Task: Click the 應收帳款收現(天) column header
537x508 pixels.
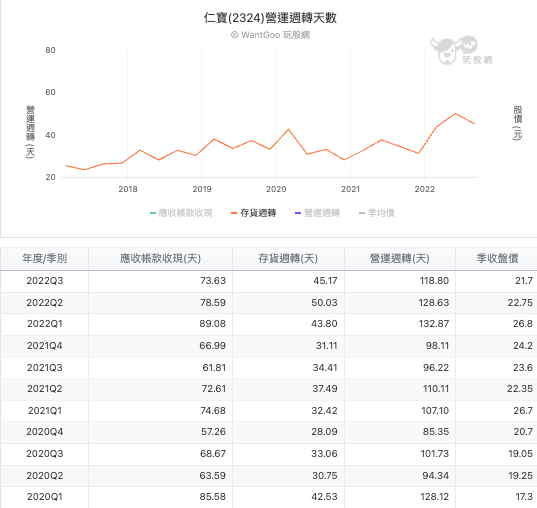Action: tap(160, 258)
